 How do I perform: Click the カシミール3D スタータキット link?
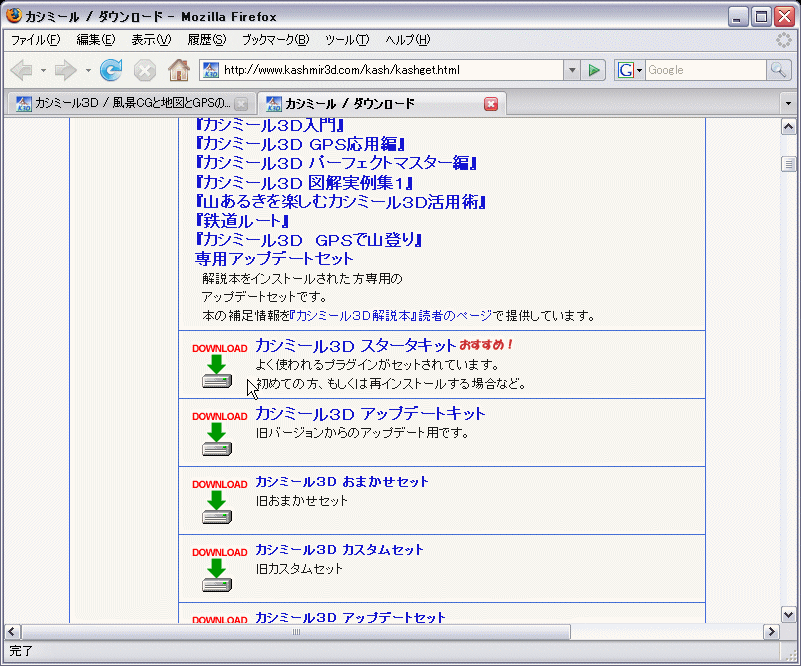(x=355, y=346)
